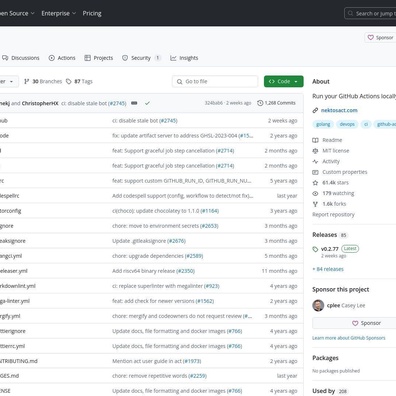The image size is (396, 396).
Task: Open the Releases heading link
Action: pos(325,235)
